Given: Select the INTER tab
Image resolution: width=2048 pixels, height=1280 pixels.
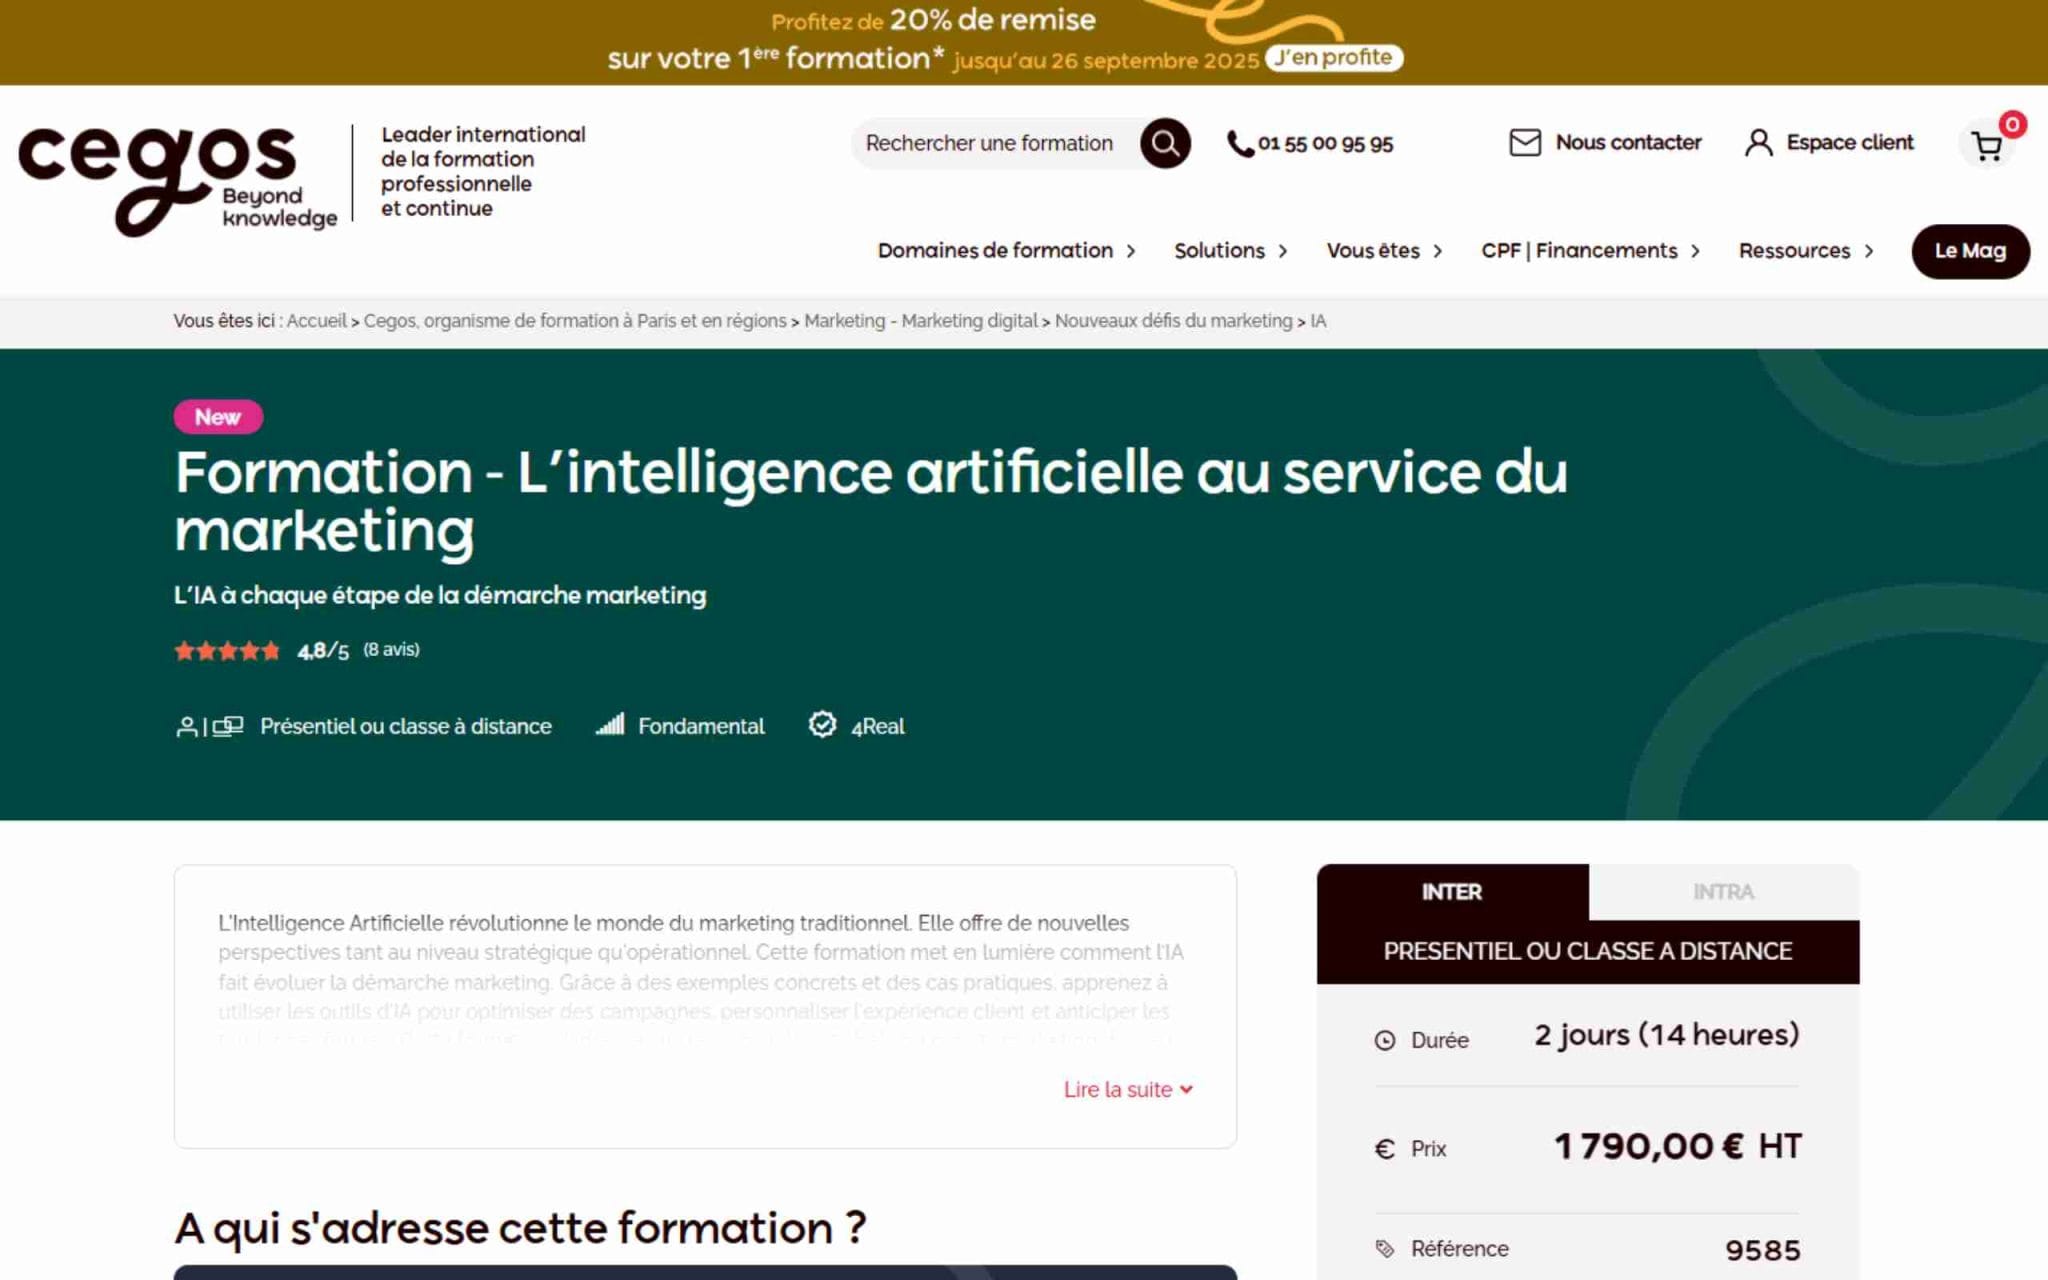Looking at the screenshot, I should (x=1452, y=892).
